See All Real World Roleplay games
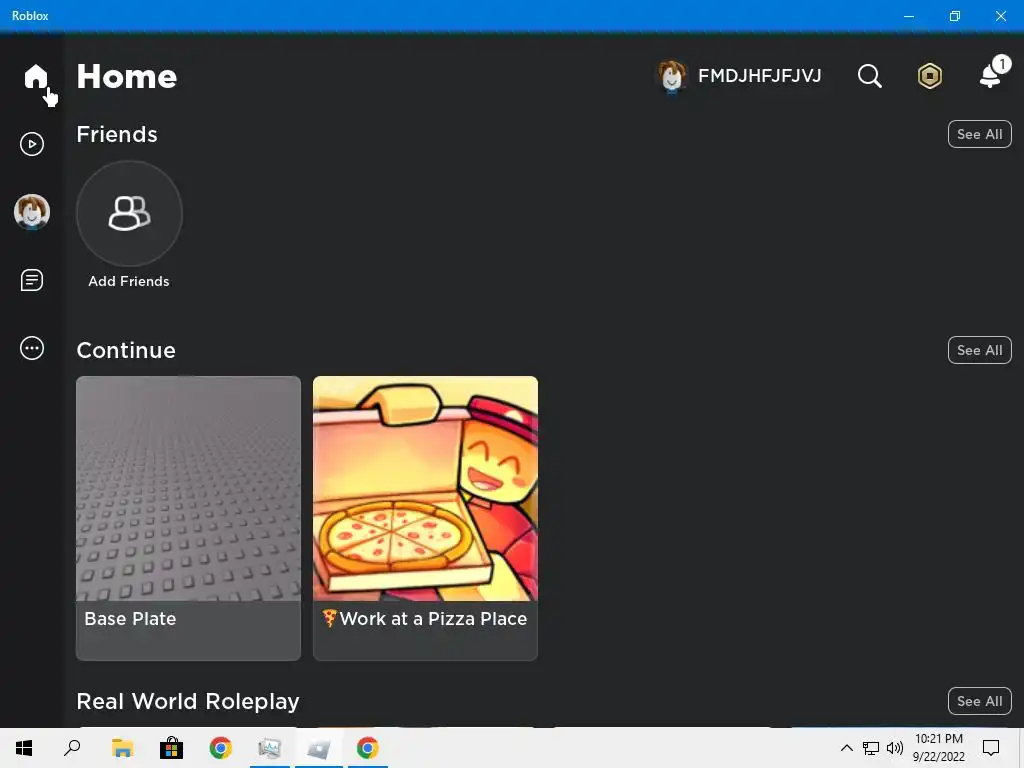1024x768 pixels. pos(979,701)
